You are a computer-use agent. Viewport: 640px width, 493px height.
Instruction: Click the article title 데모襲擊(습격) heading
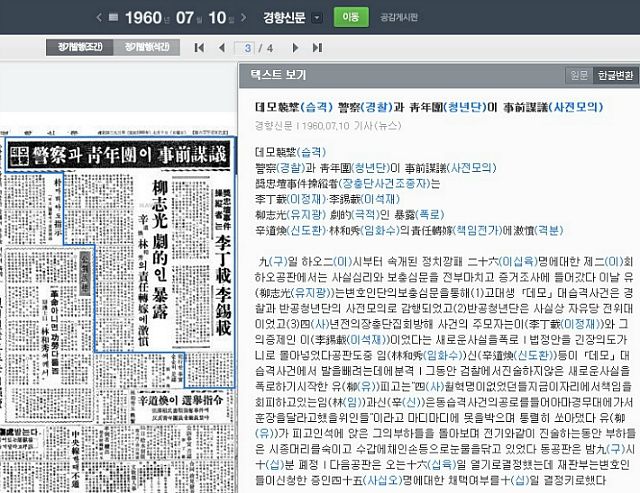(429, 107)
